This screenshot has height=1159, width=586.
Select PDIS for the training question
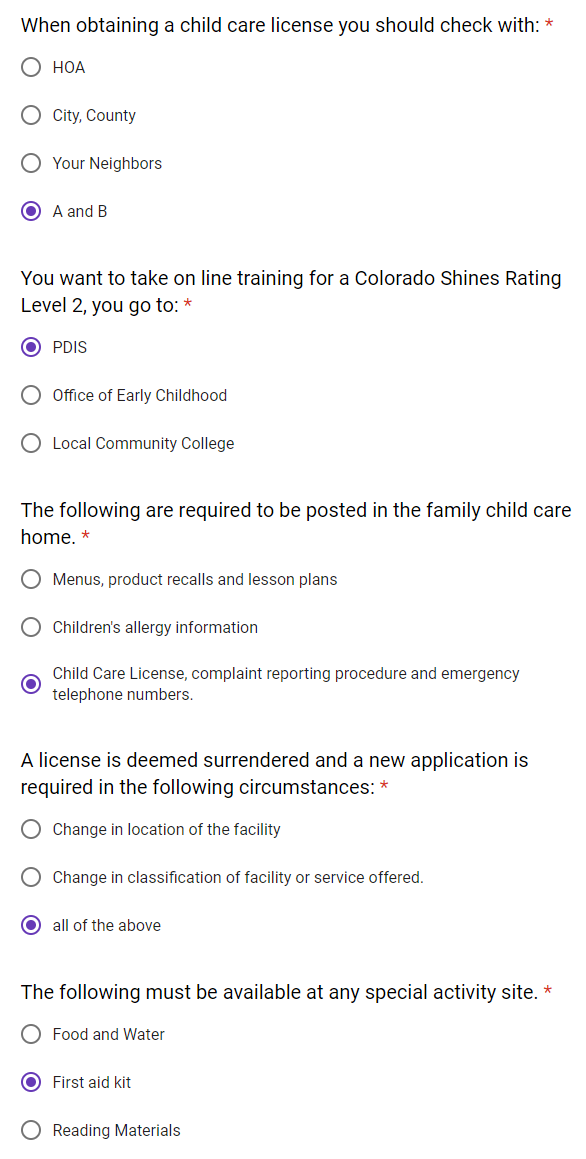(31, 347)
